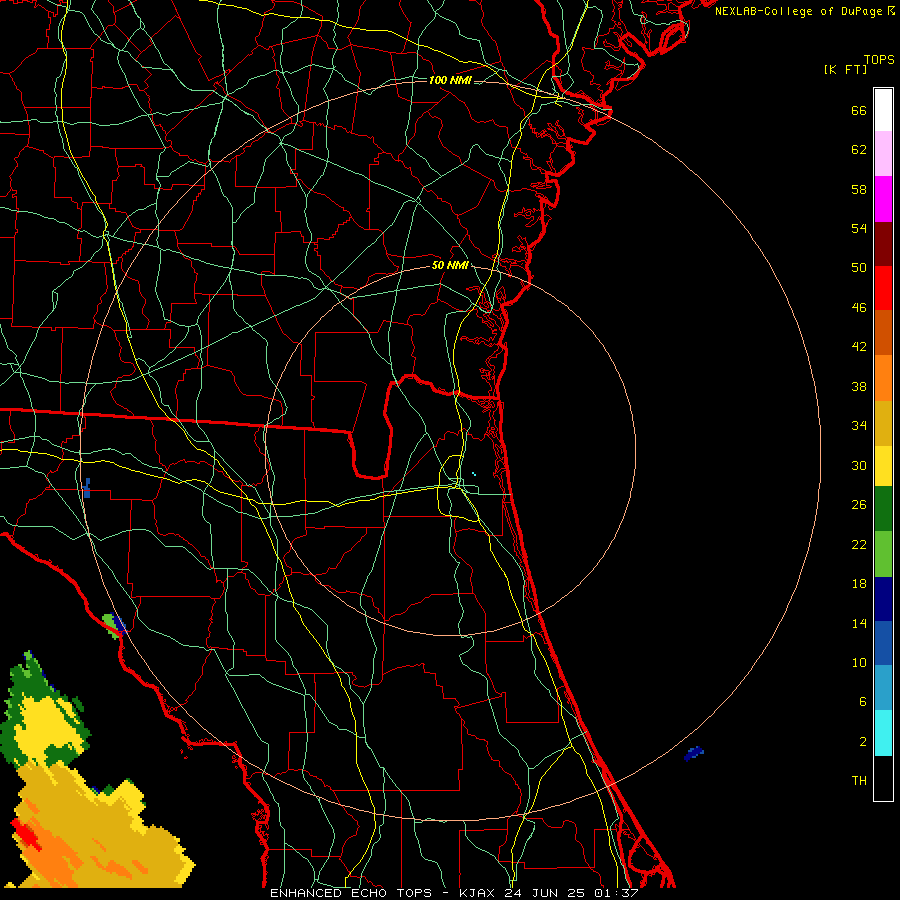Image resolution: width=900 pixels, height=900 pixels.
Task: Click the navy 18 K FT legend swatch
Action: tap(883, 599)
